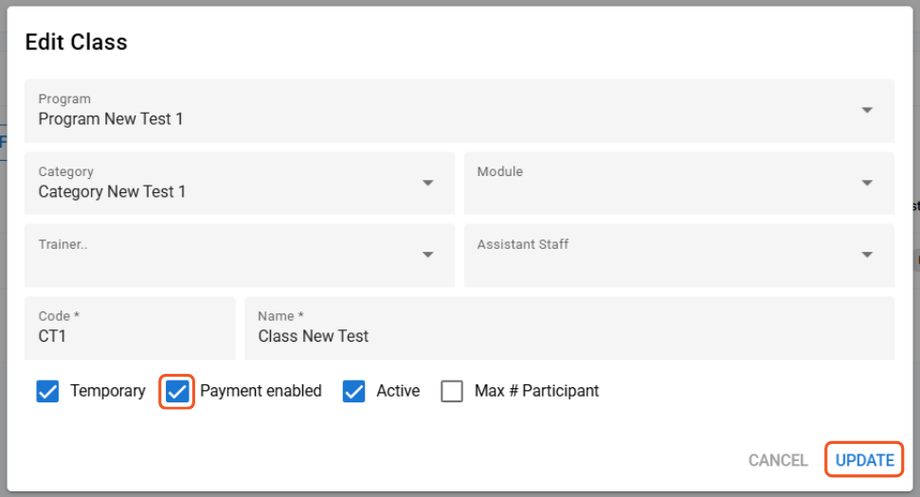
Task: Toggle the Active checkbox off
Action: click(353, 391)
